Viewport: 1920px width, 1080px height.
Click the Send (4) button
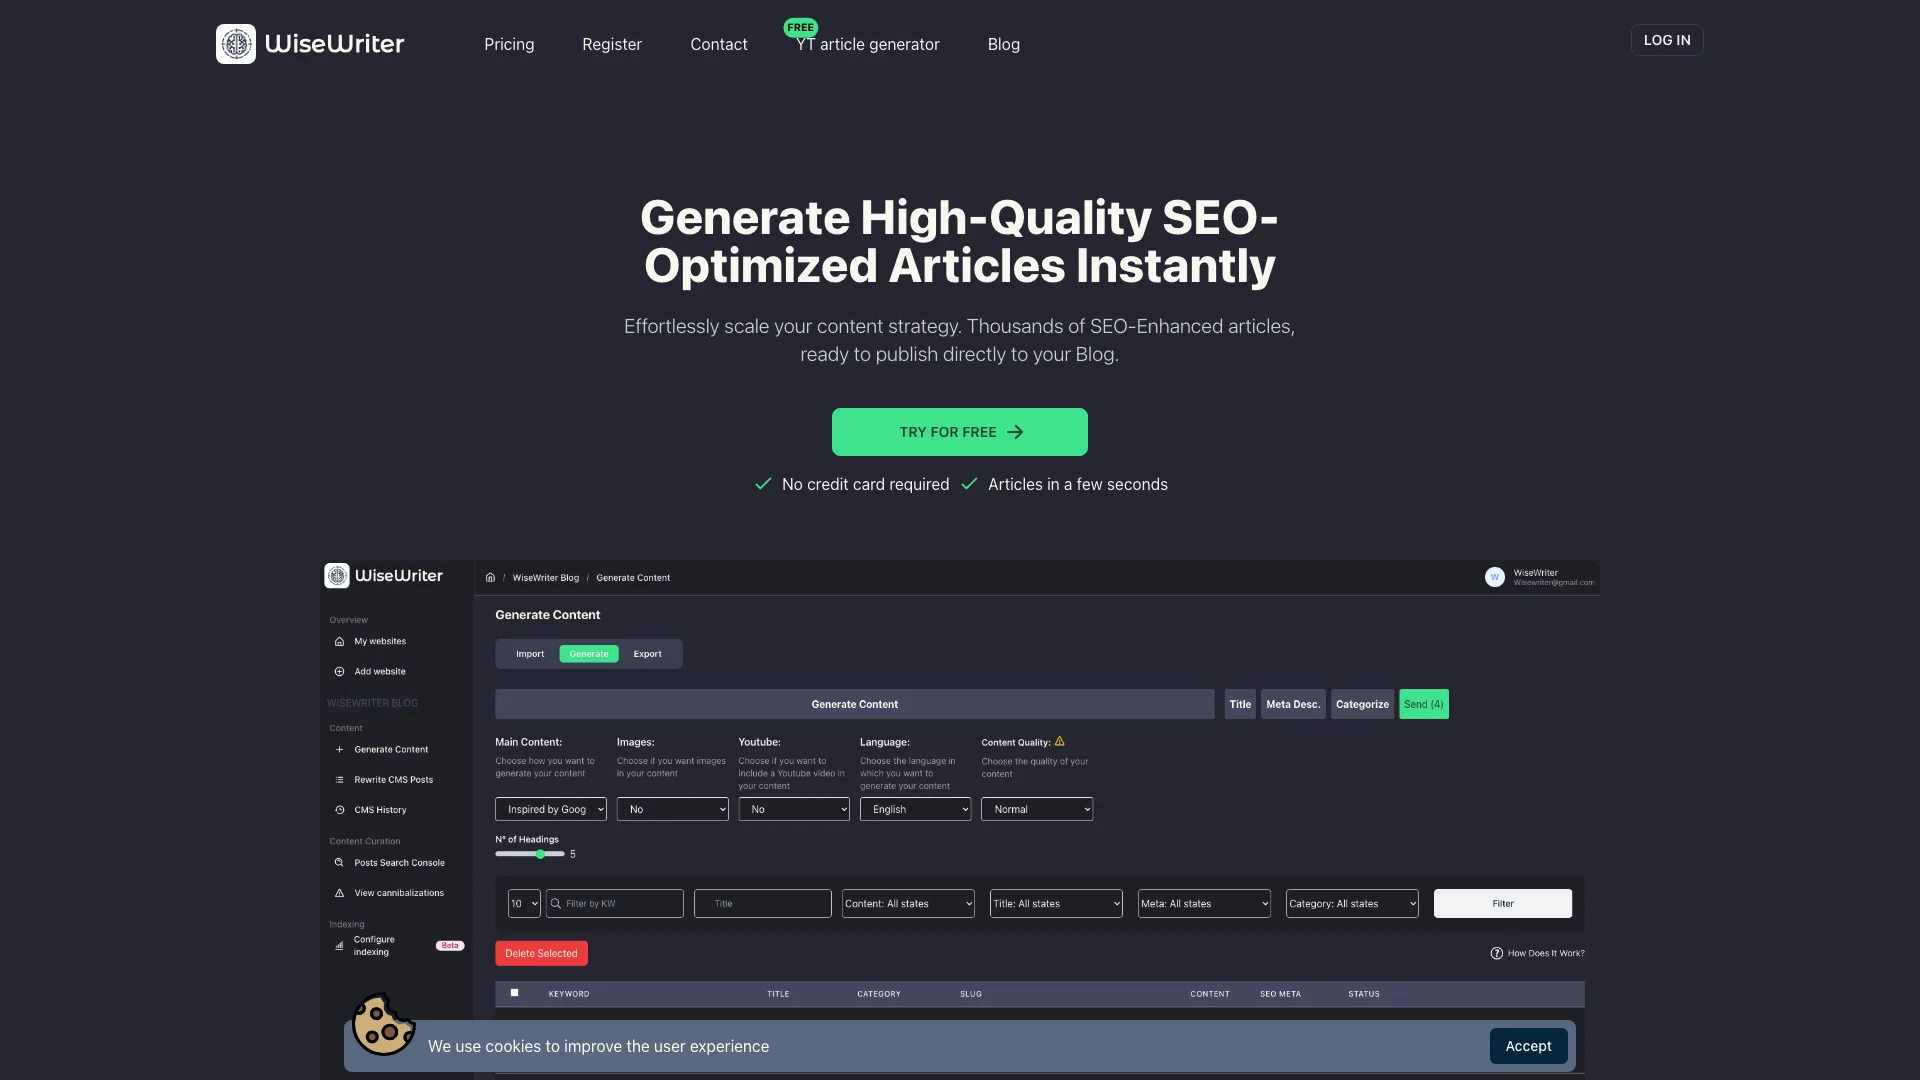coord(1424,704)
